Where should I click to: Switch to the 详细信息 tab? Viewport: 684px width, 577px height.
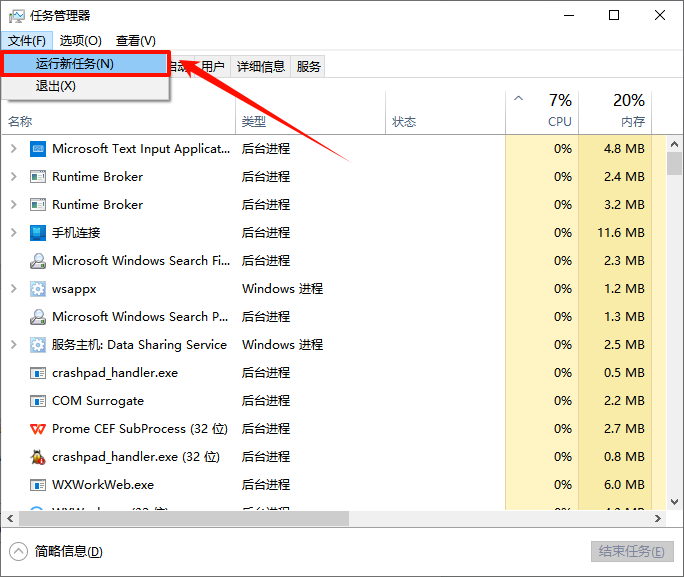260,67
